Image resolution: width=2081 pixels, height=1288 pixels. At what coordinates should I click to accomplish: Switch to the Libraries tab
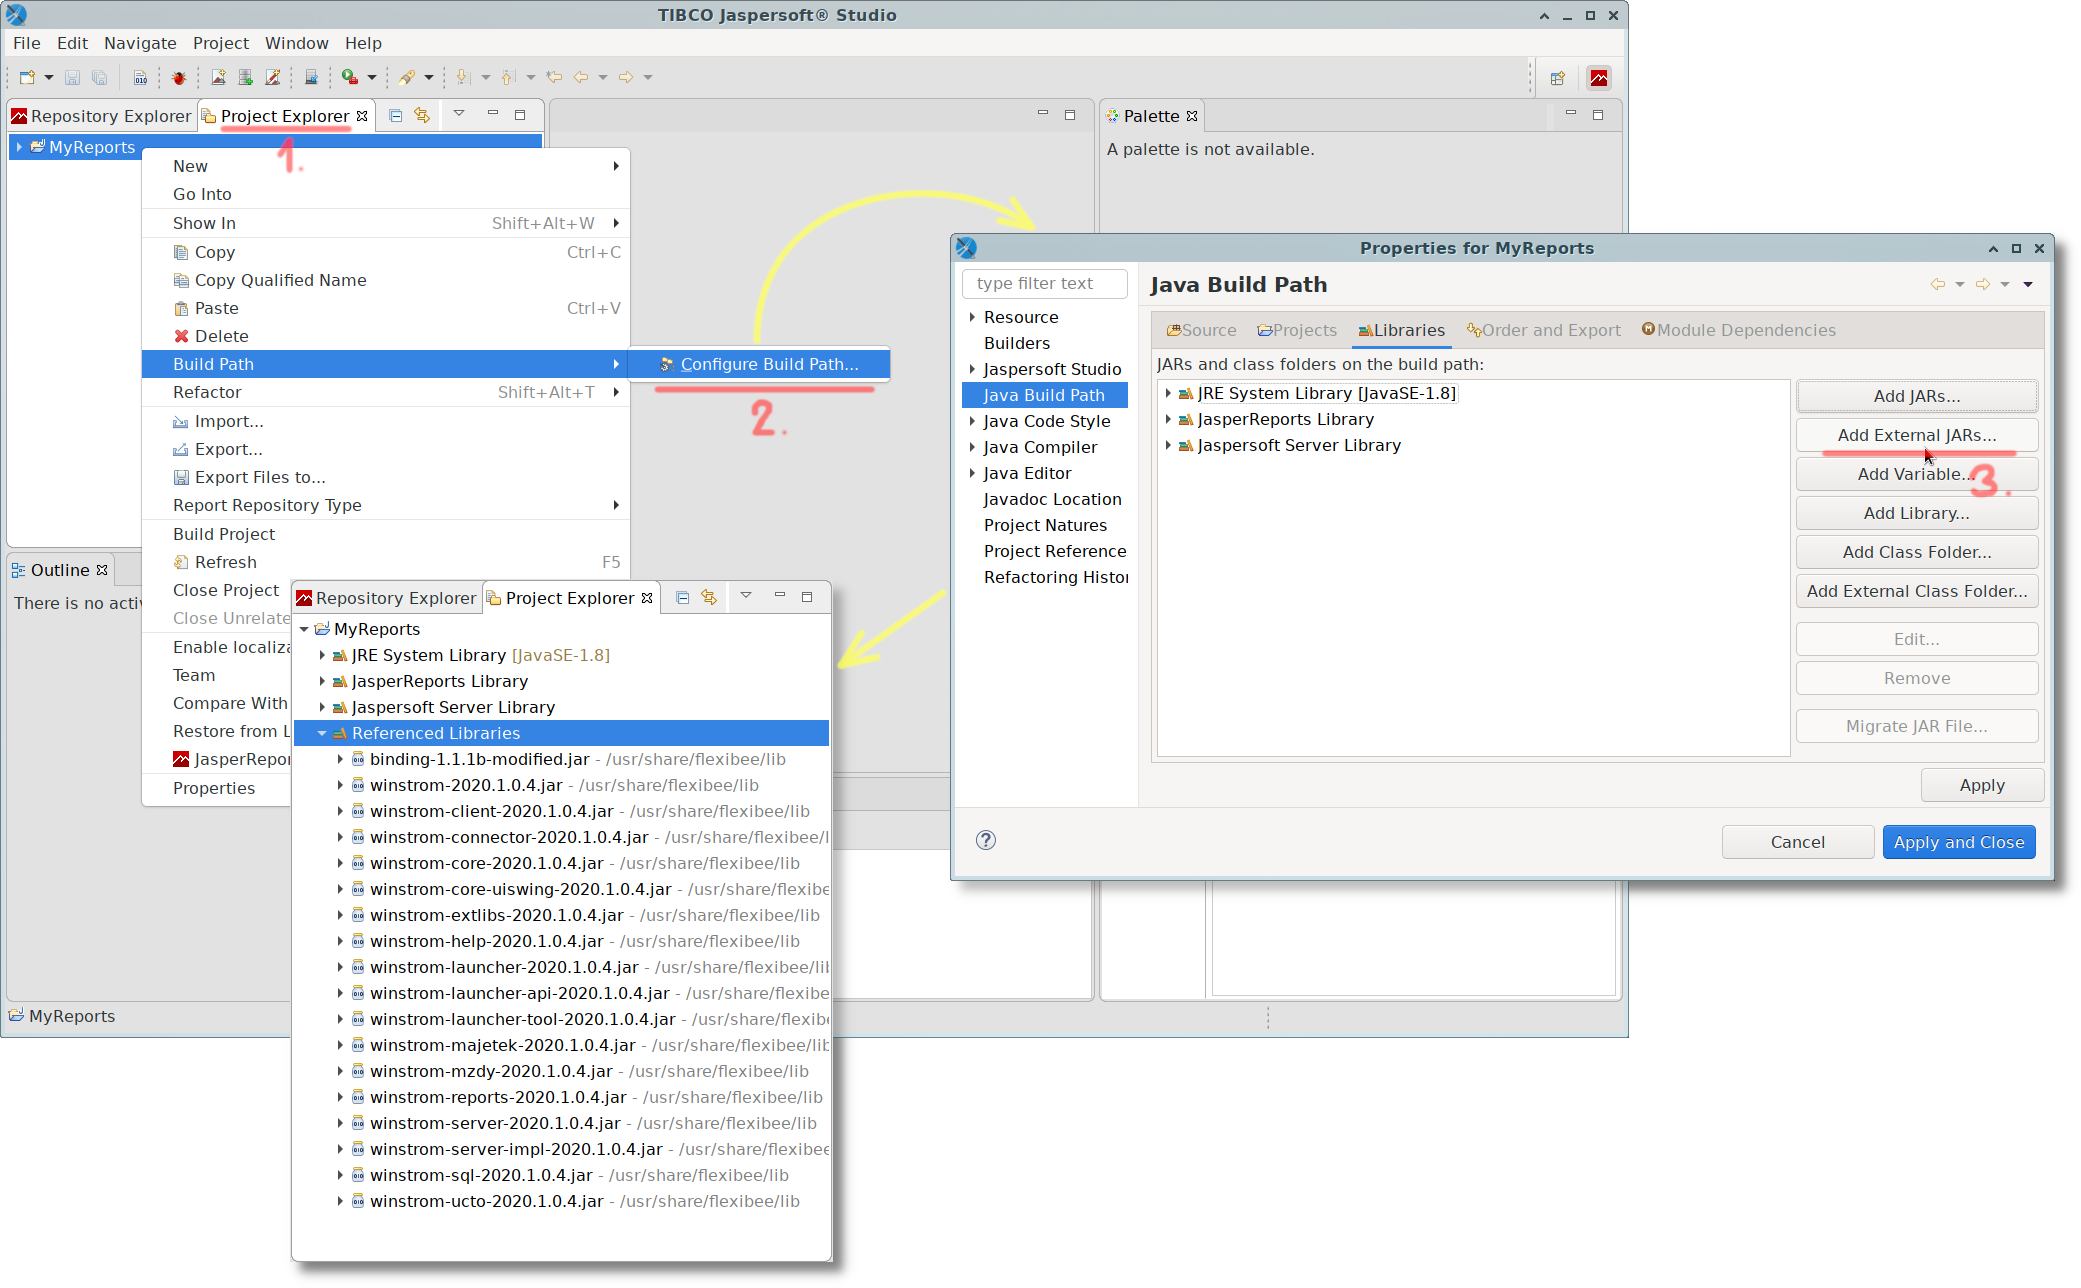click(1401, 330)
